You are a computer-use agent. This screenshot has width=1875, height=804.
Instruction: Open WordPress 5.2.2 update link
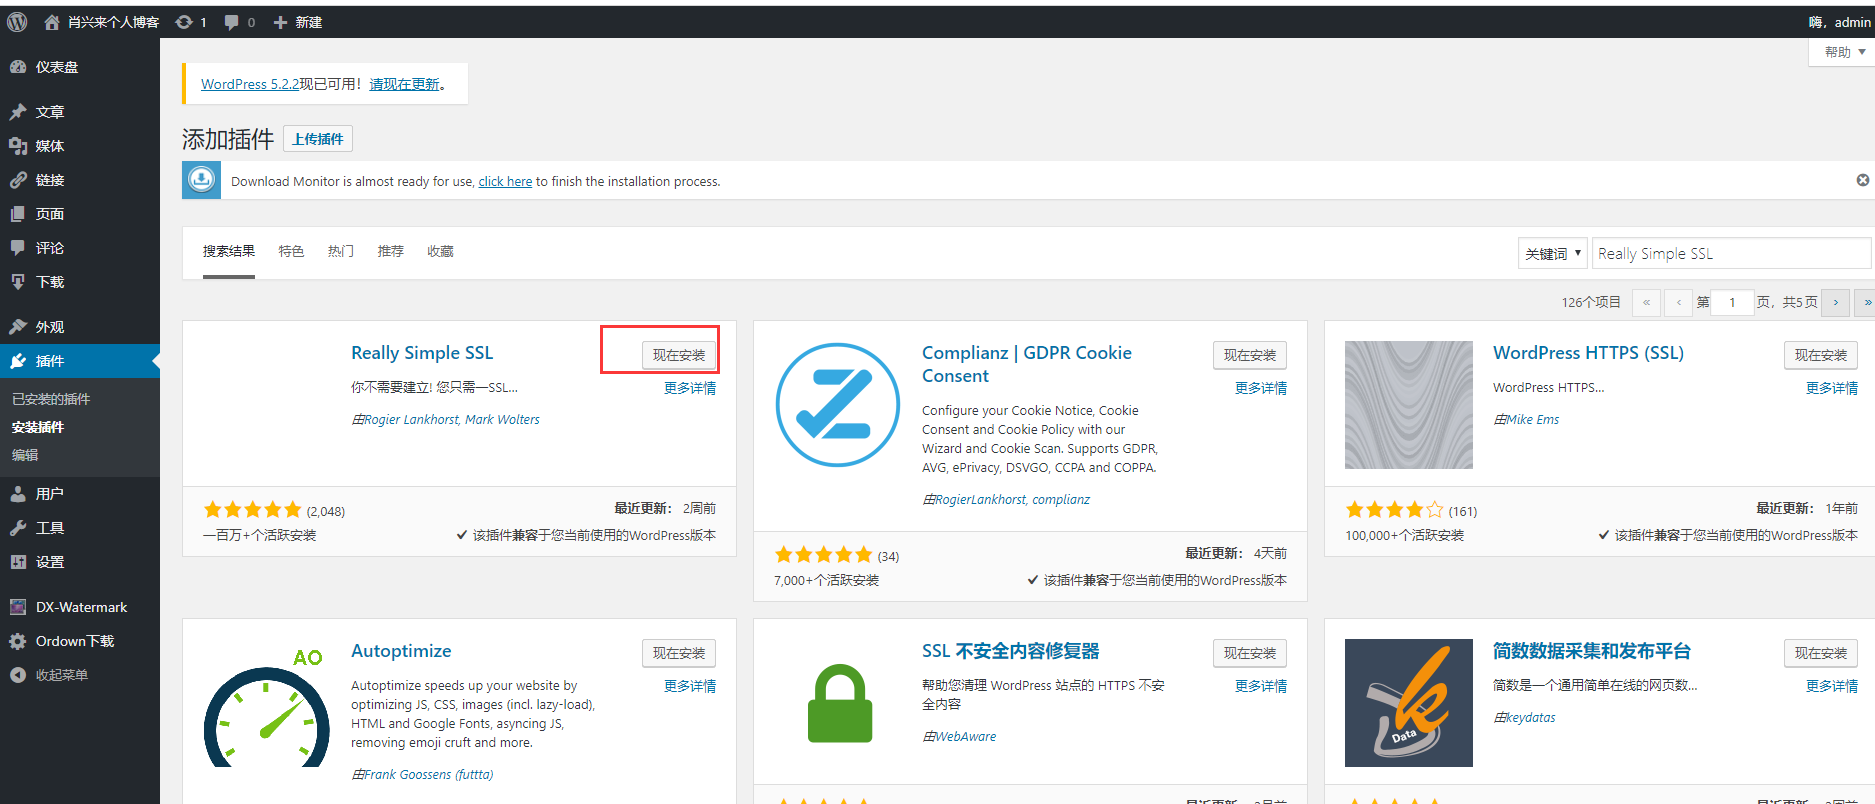pyautogui.click(x=250, y=84)
